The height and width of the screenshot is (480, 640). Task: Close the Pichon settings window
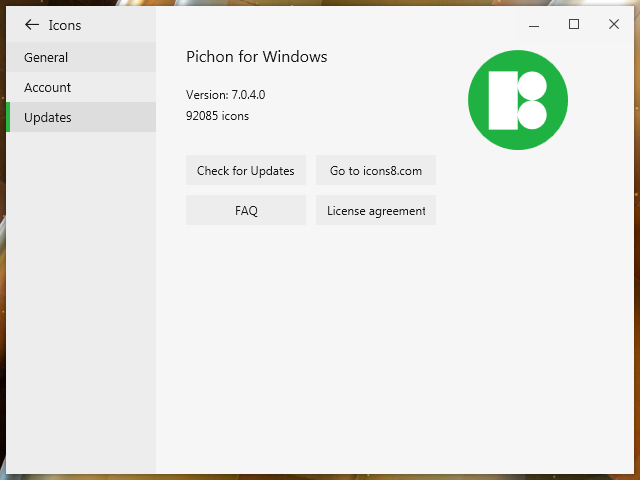(614, 25)
